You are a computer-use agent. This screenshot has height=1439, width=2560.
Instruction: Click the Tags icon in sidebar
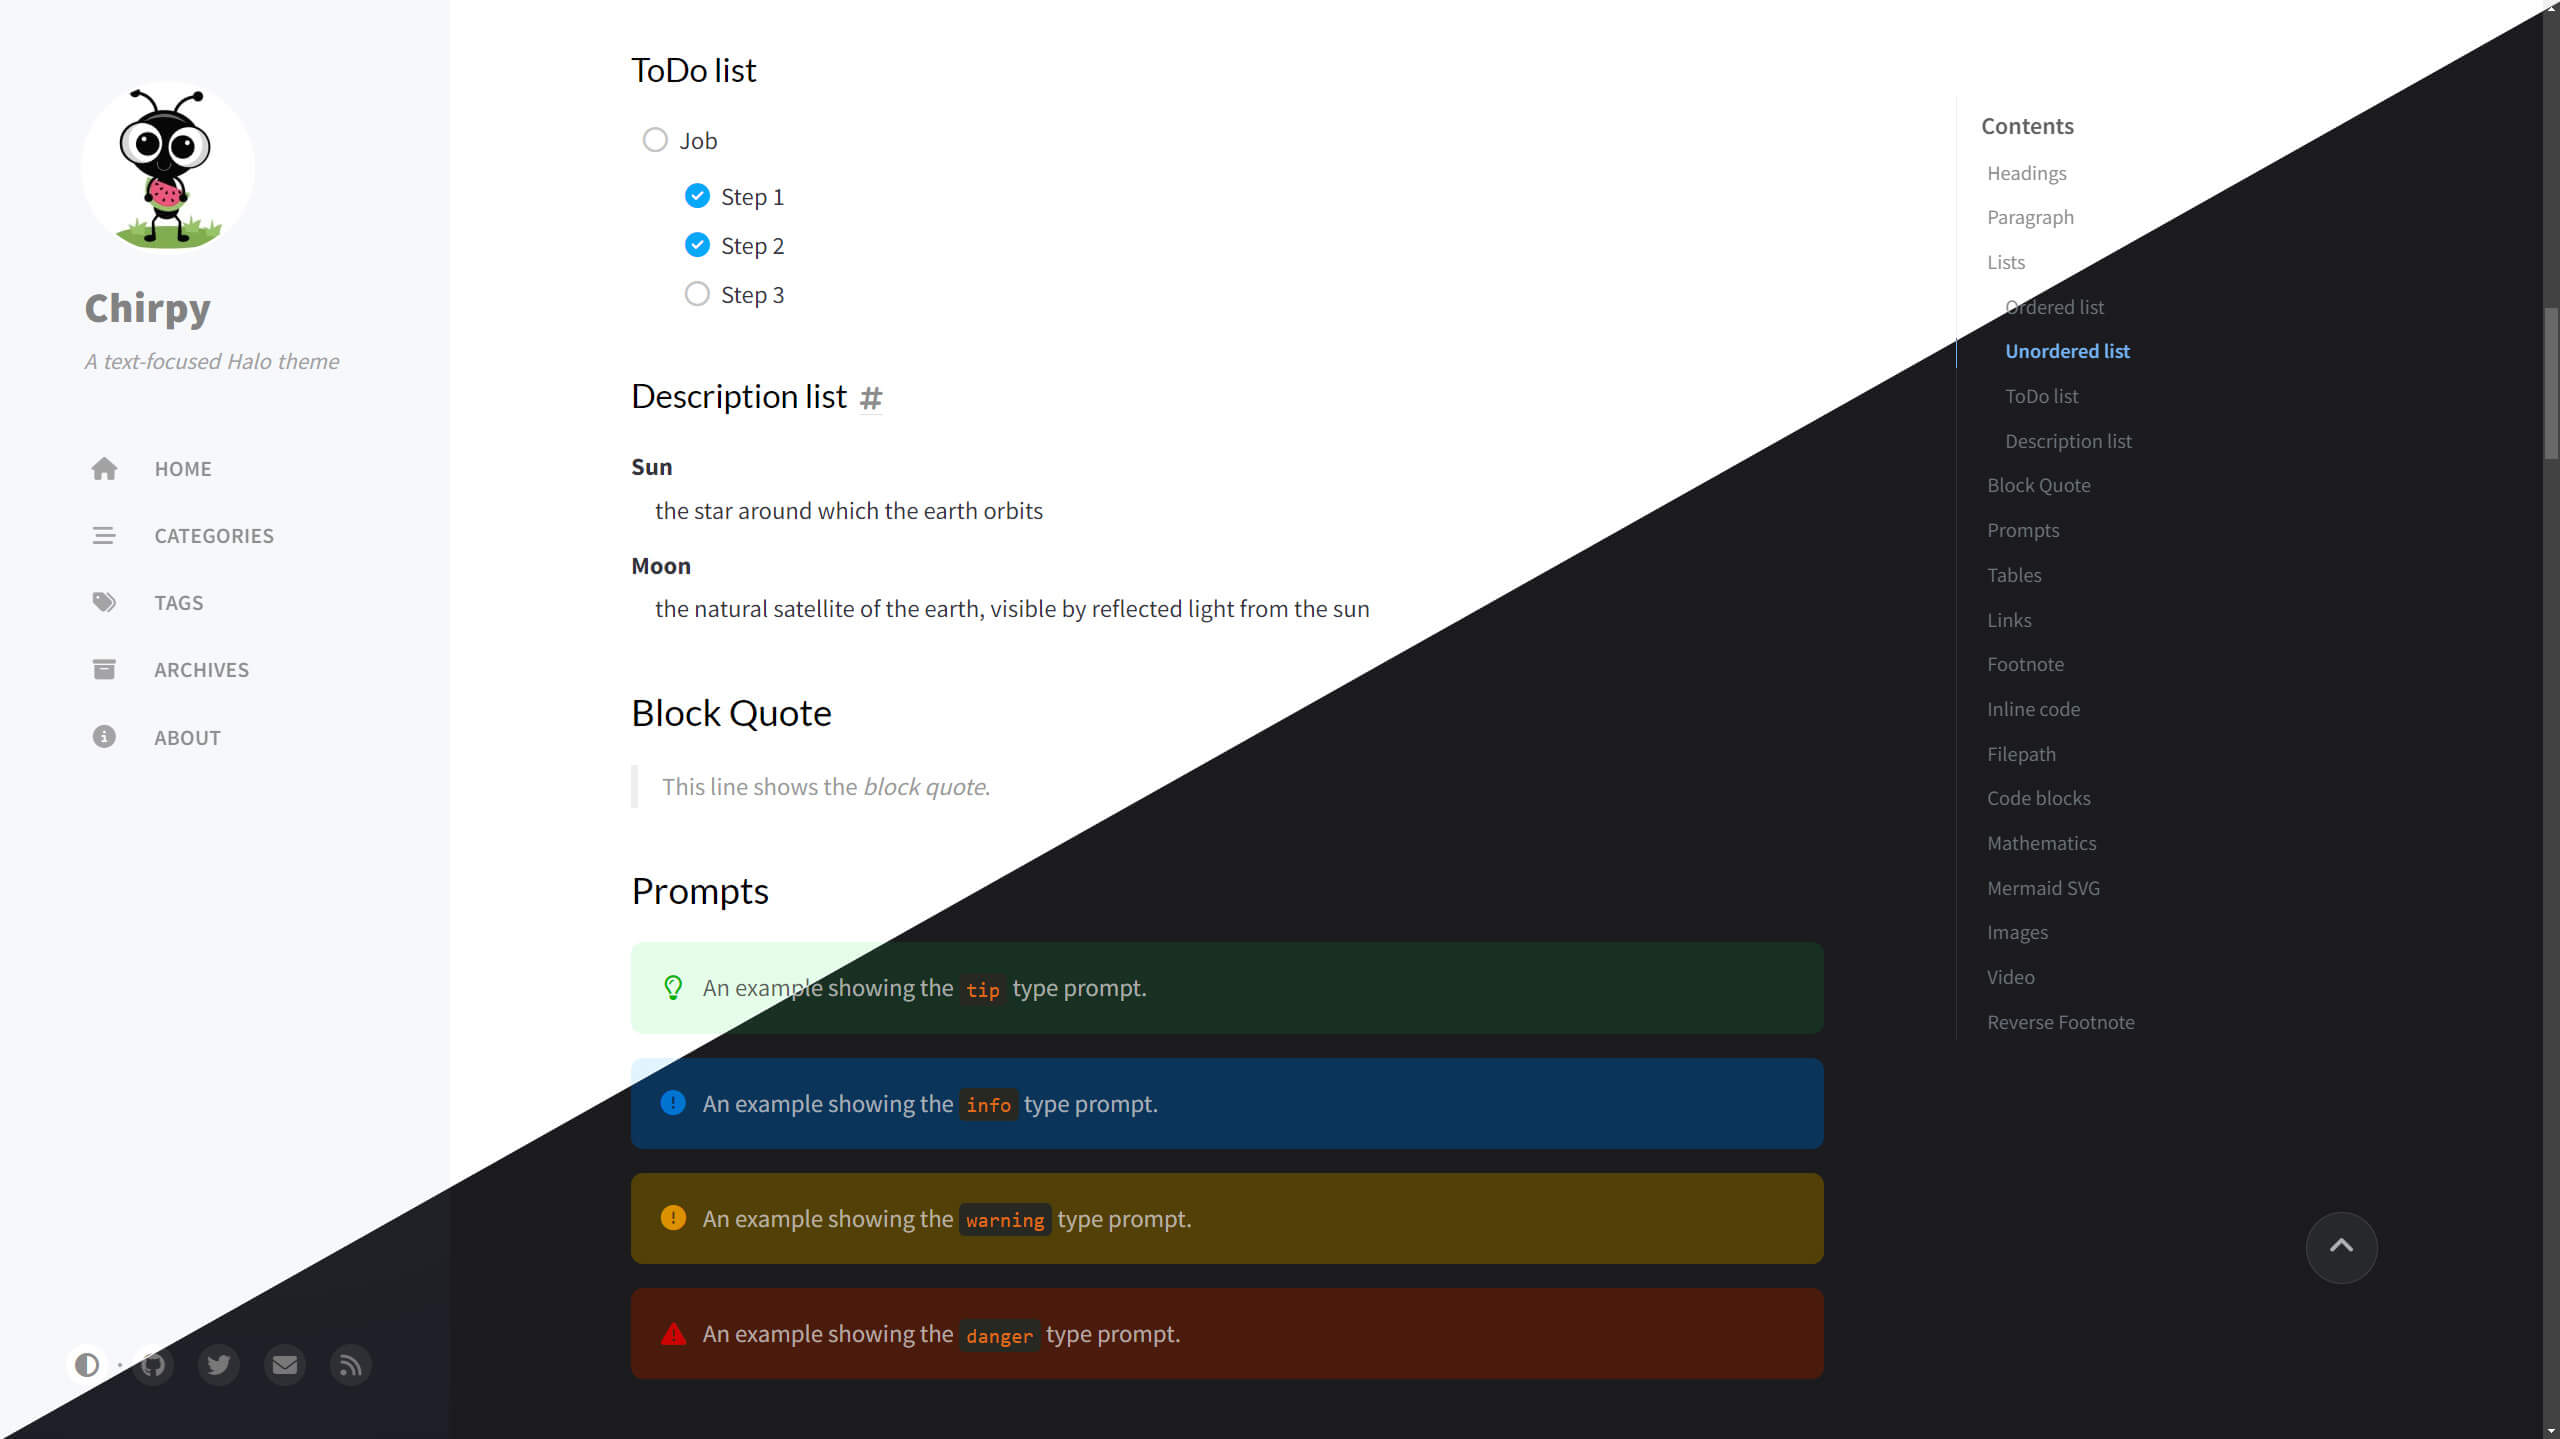[x=104, y=602]
